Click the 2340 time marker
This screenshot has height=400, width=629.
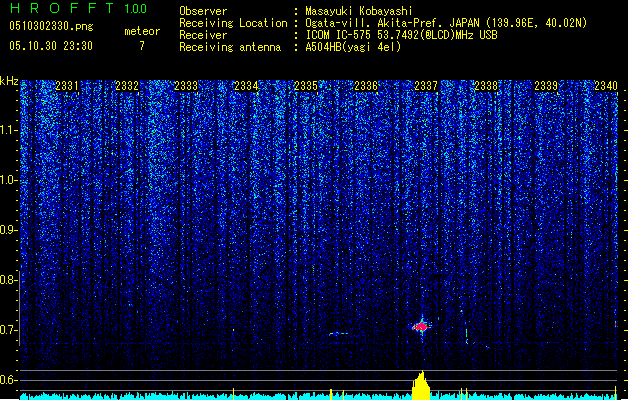tap(606, 85)
